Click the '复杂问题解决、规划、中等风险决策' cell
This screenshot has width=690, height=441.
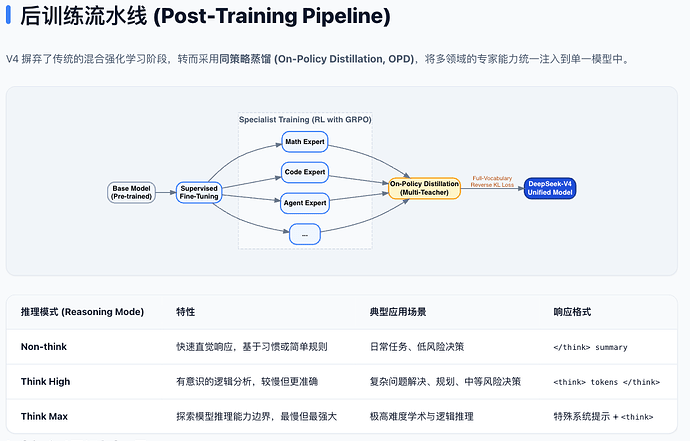pos(445,382)
